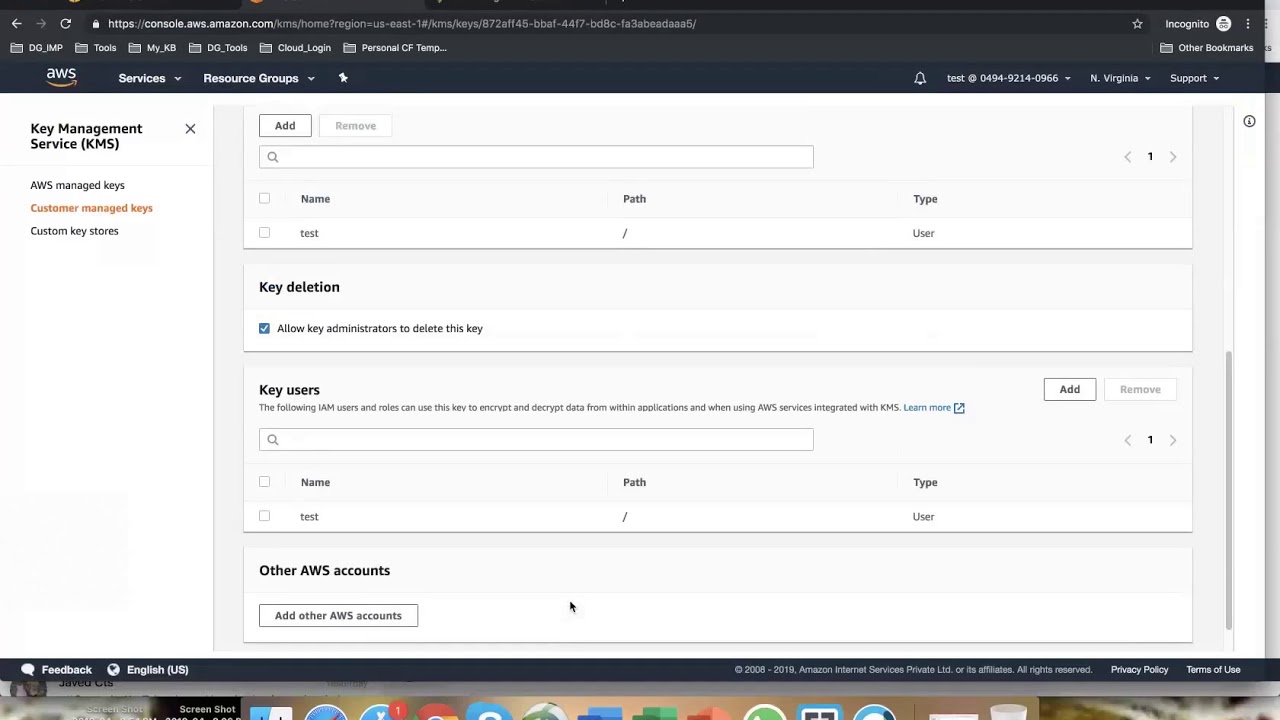
Task: Open AWS managed keys in sidebar
Action: tap(77, 185)
